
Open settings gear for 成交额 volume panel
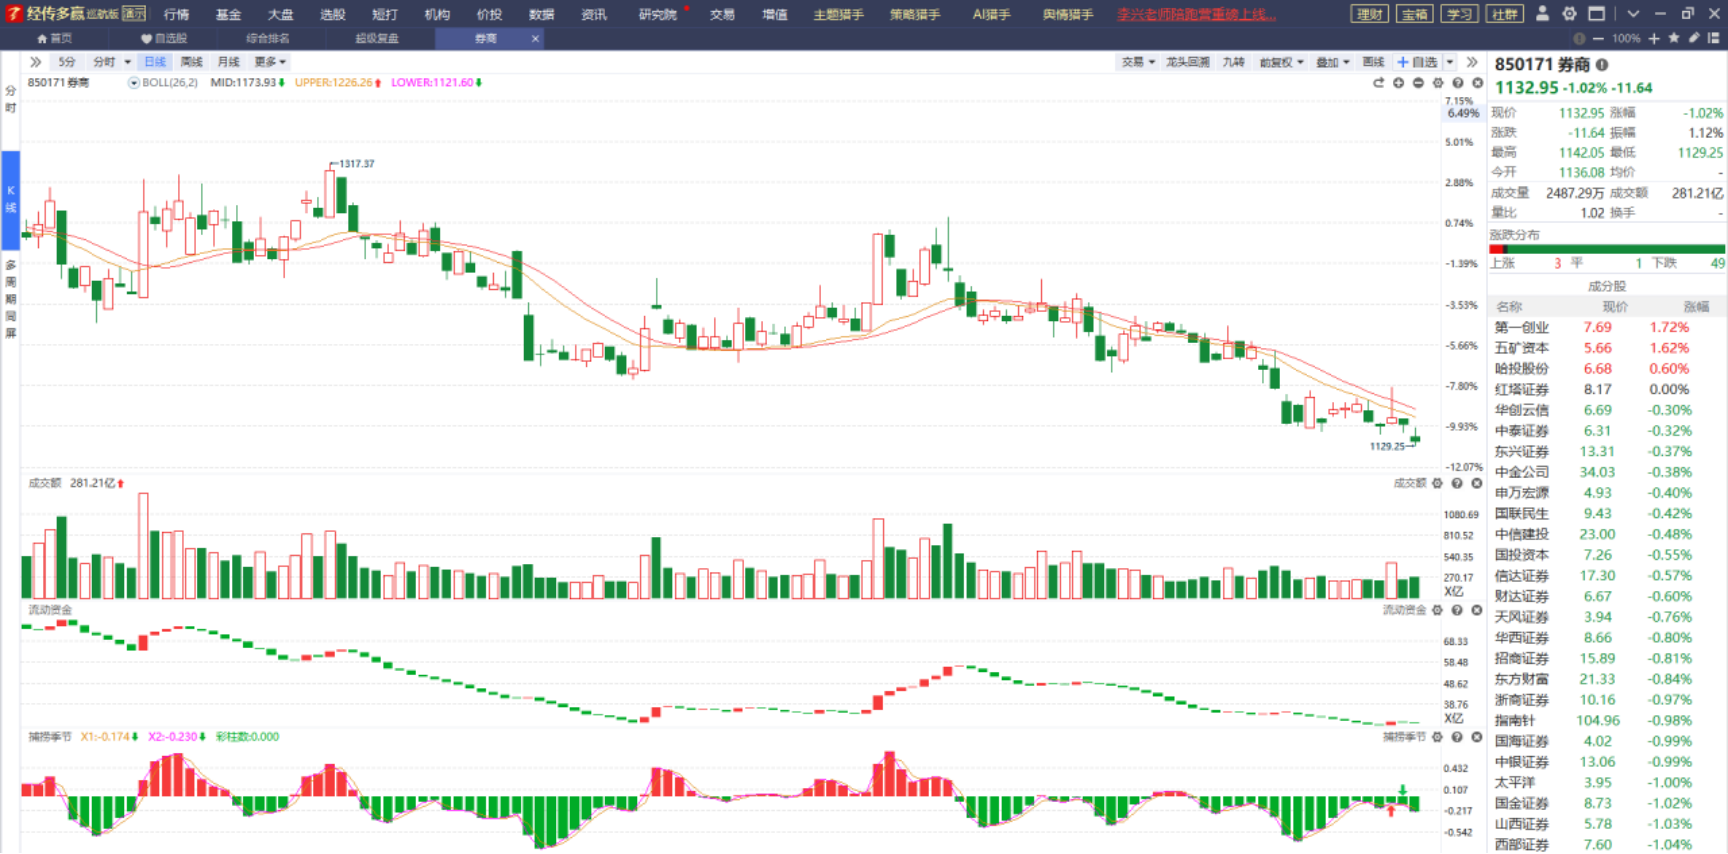tap(1437, 483)
